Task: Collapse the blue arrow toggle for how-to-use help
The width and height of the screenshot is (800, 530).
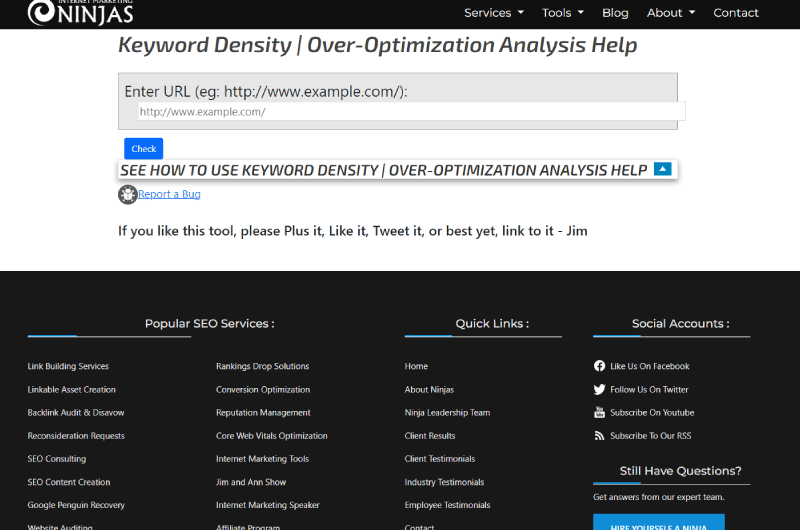Action: 663,169
